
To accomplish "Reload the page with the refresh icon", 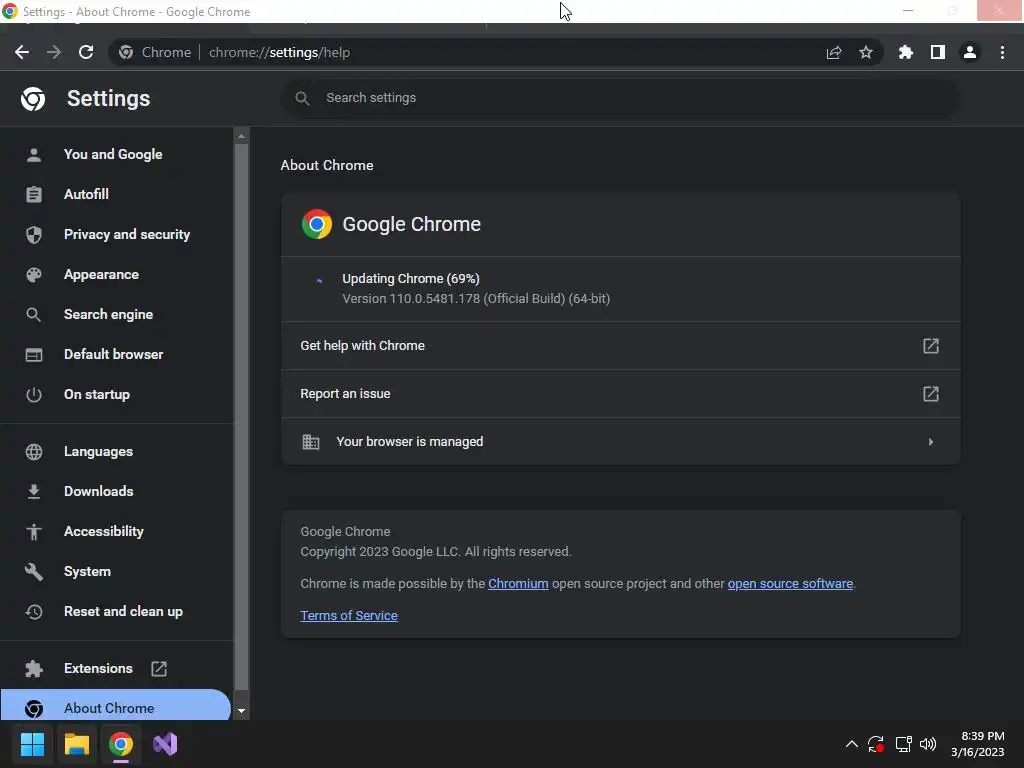I will (86, 52).
